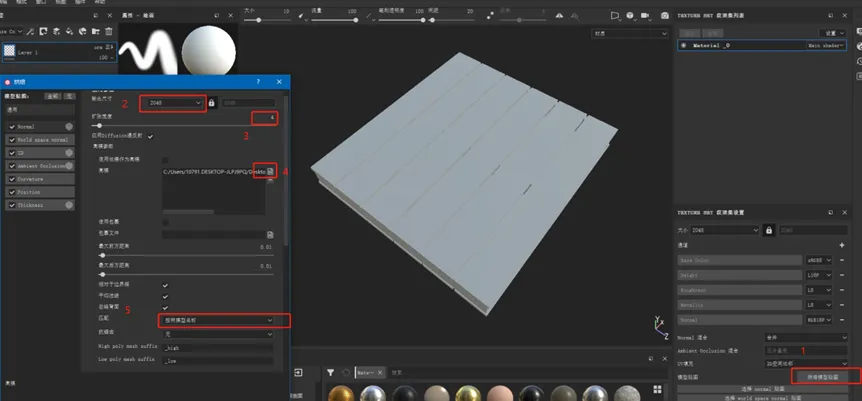Click the help question mark in bake dialog
This screenshot has height=401, width=862.
(x=258, y=82)
